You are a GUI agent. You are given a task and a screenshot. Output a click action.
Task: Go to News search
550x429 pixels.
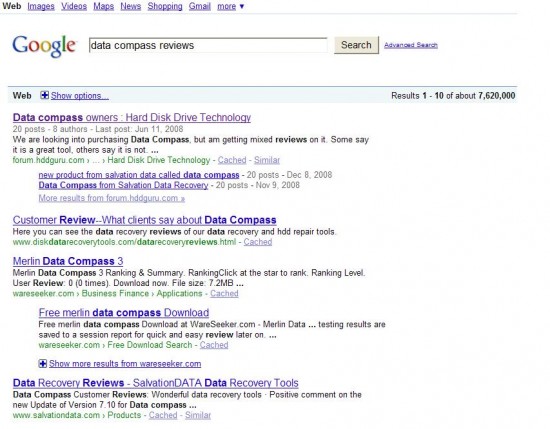pos(130,6)
